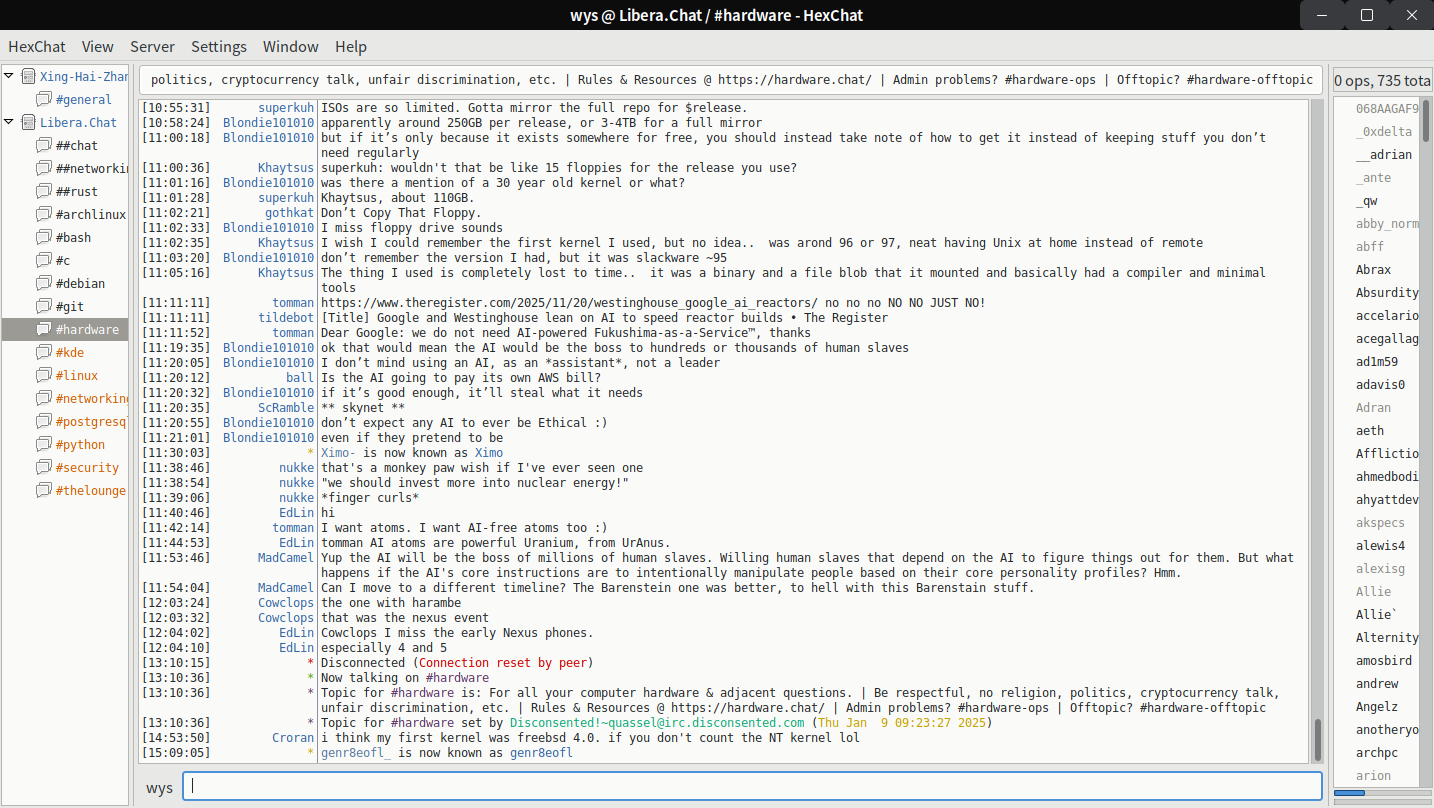
Task: Open the HexChat menu
Action: (x=37, y=46)
